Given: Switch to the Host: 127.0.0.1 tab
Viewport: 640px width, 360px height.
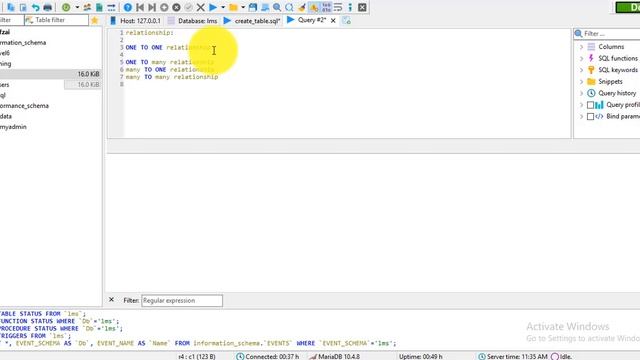Looking at the screenshot, I should click(136, 20).
